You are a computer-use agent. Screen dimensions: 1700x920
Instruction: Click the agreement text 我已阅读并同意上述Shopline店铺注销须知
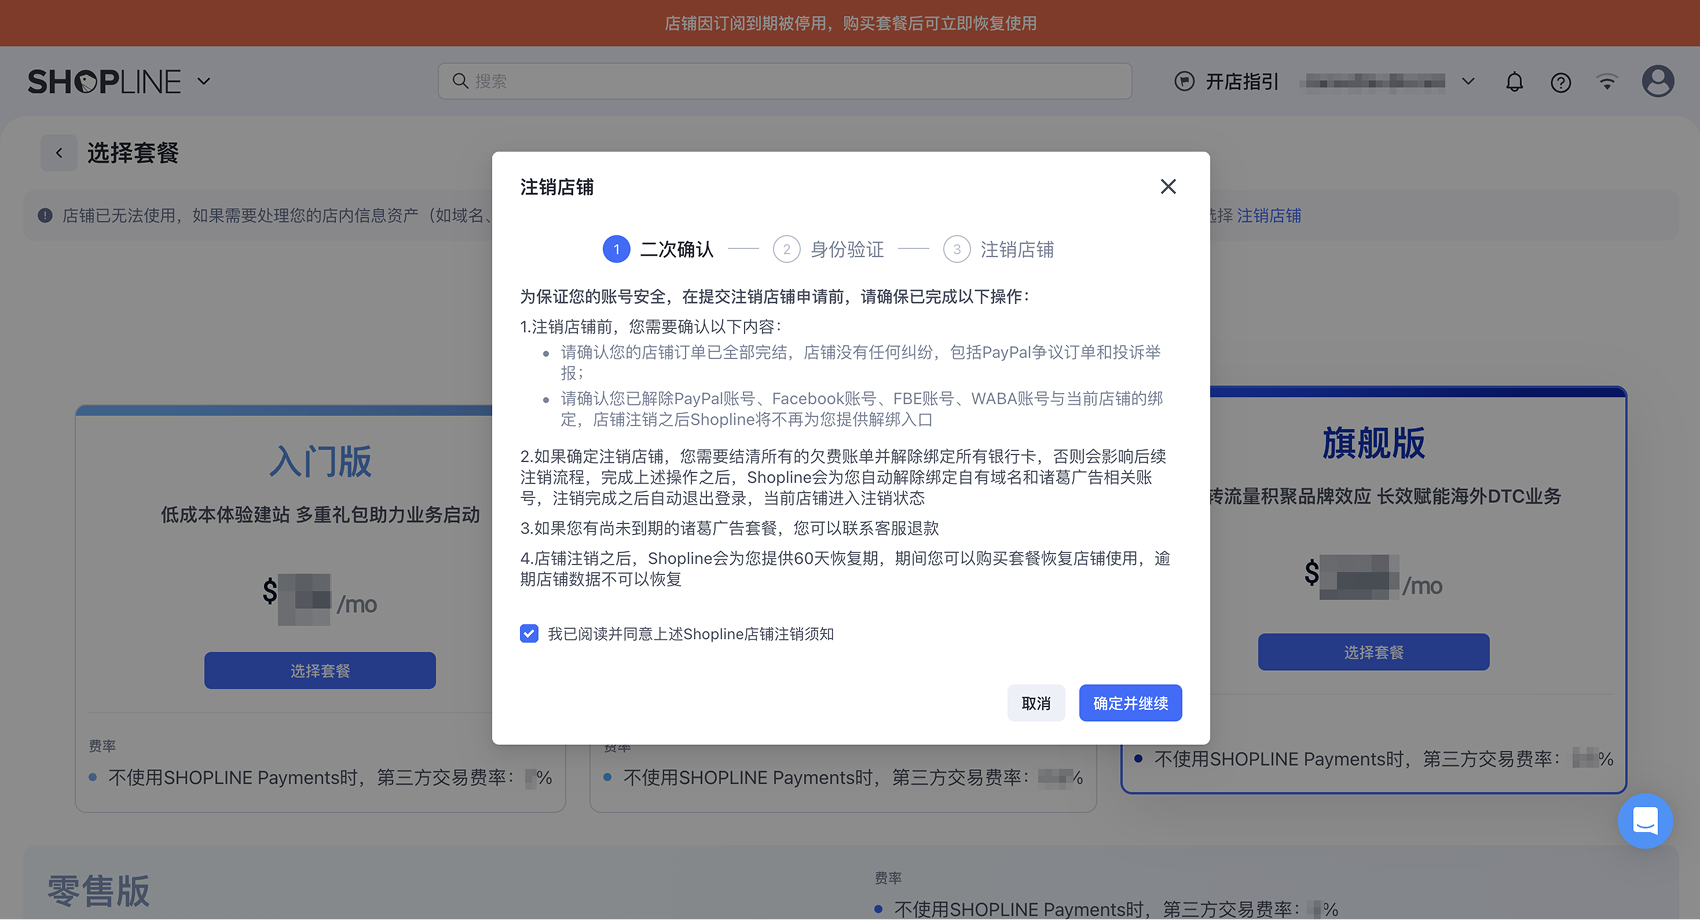pyautogui.click(x=691, y=634)
